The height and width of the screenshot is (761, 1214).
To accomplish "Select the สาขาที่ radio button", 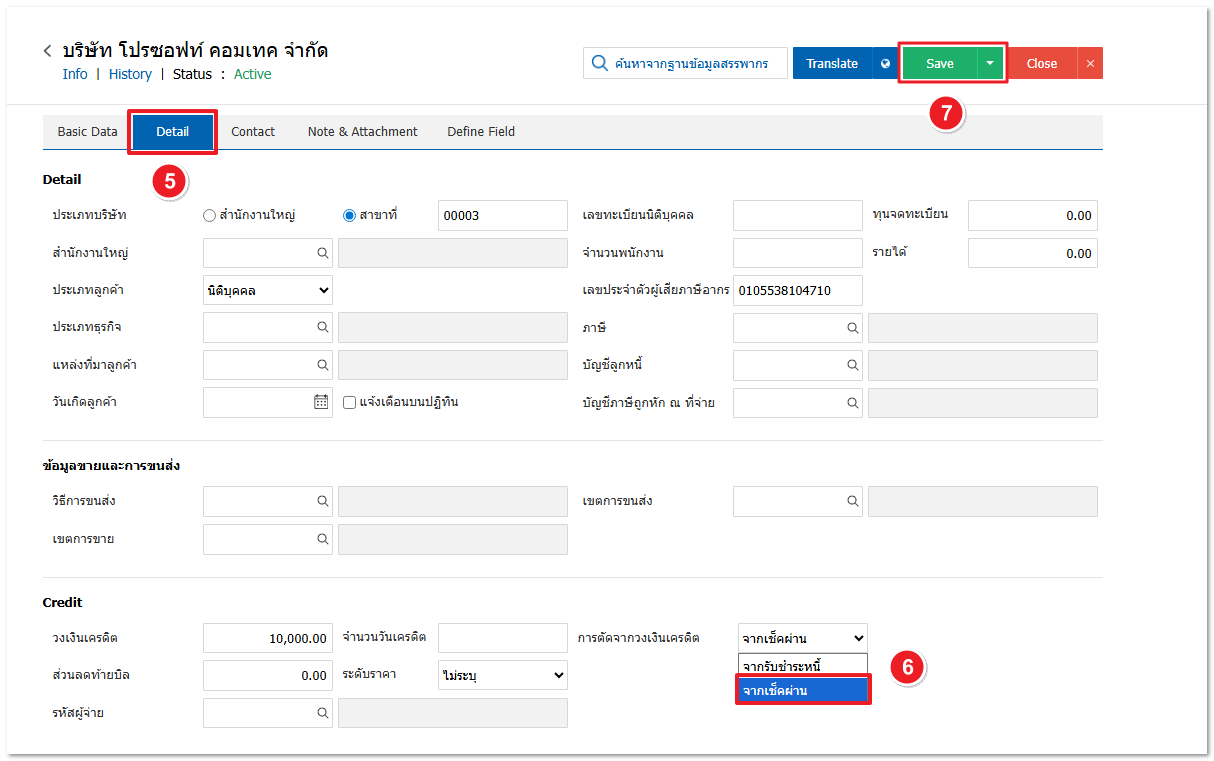I will [349, 215].
